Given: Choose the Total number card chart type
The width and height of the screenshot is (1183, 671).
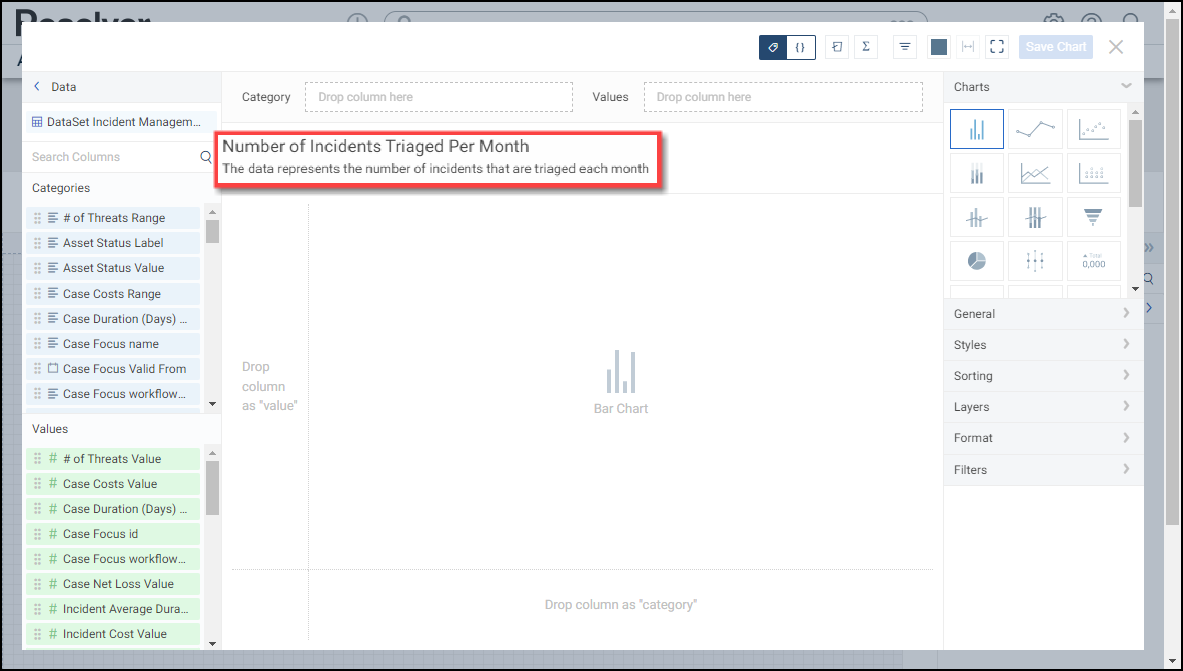Looking at the screenshot, I should [x=1094, y=261].
